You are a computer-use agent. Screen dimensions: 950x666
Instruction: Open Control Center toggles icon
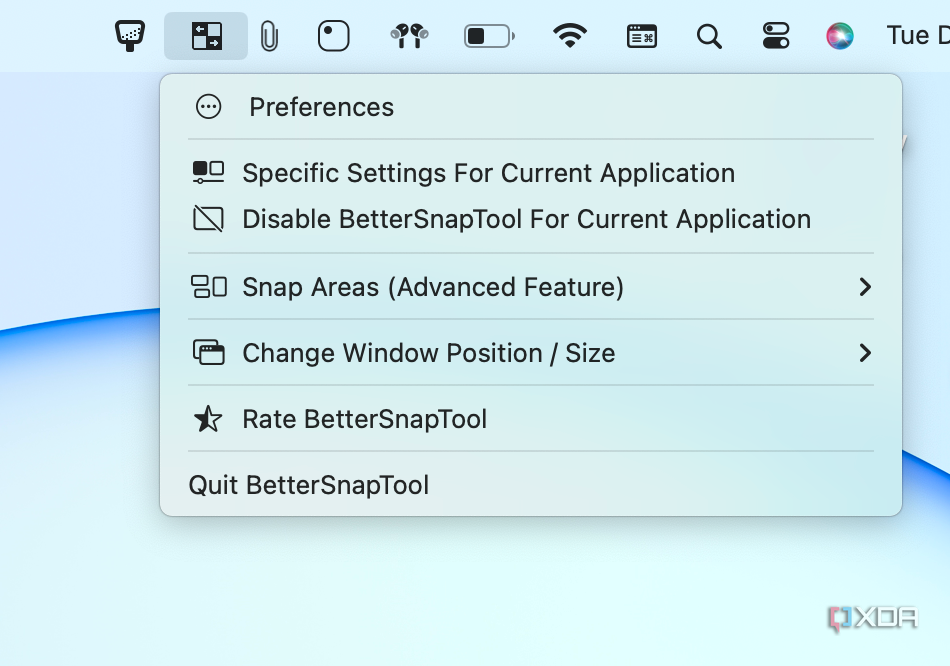pyautogui.click(x=776, y=36)
